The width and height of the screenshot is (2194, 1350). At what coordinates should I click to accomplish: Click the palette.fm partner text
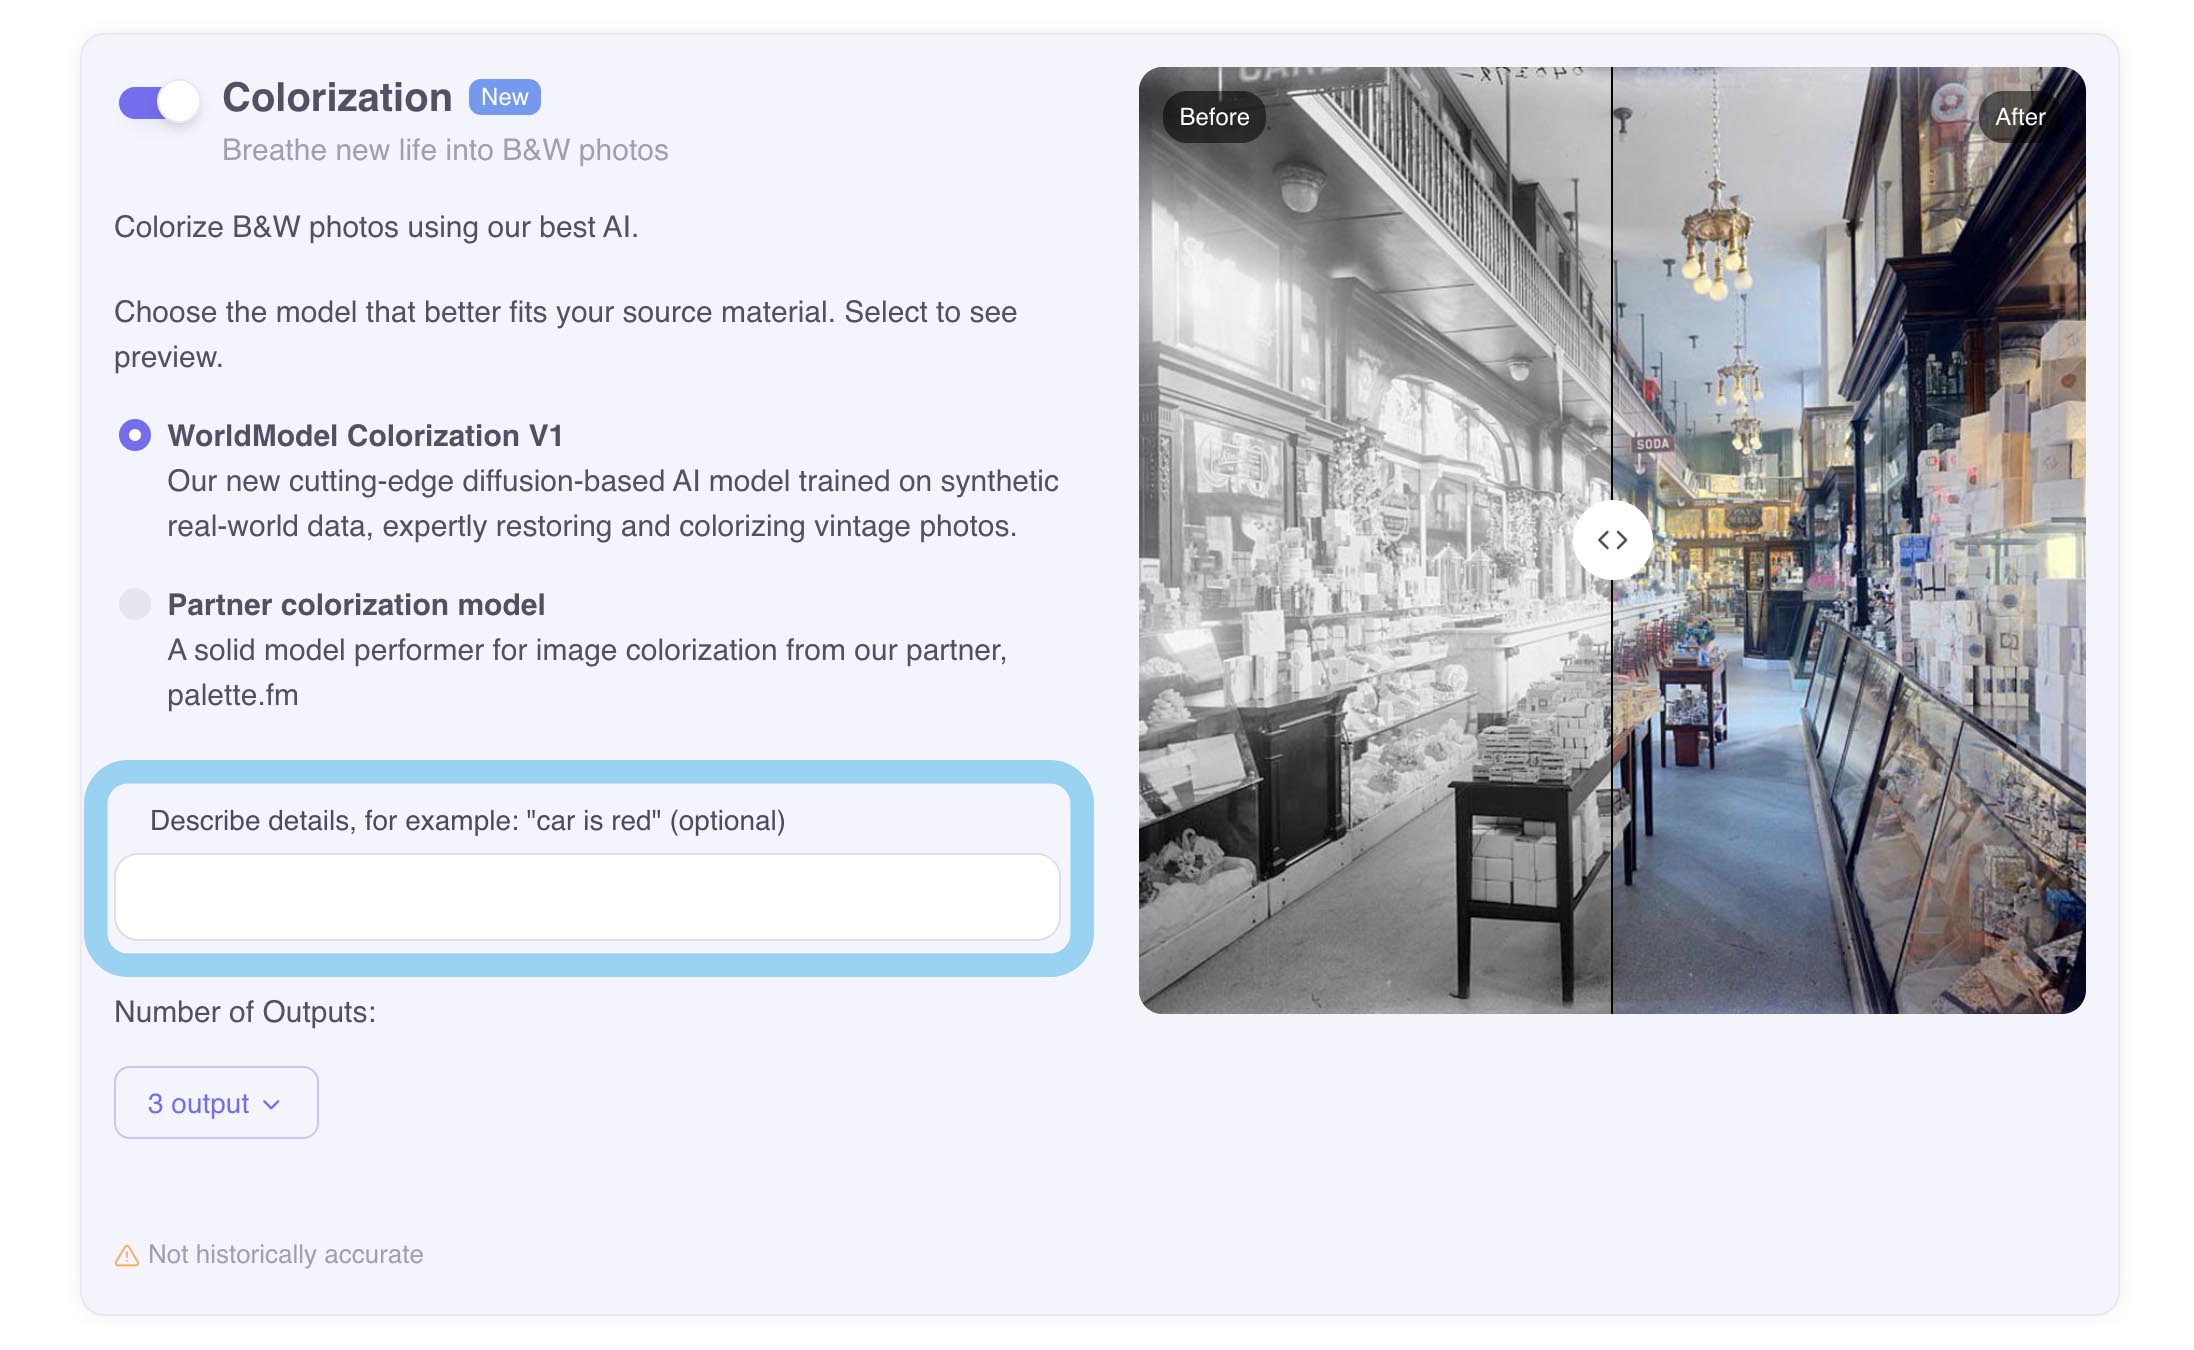(233, 695)
